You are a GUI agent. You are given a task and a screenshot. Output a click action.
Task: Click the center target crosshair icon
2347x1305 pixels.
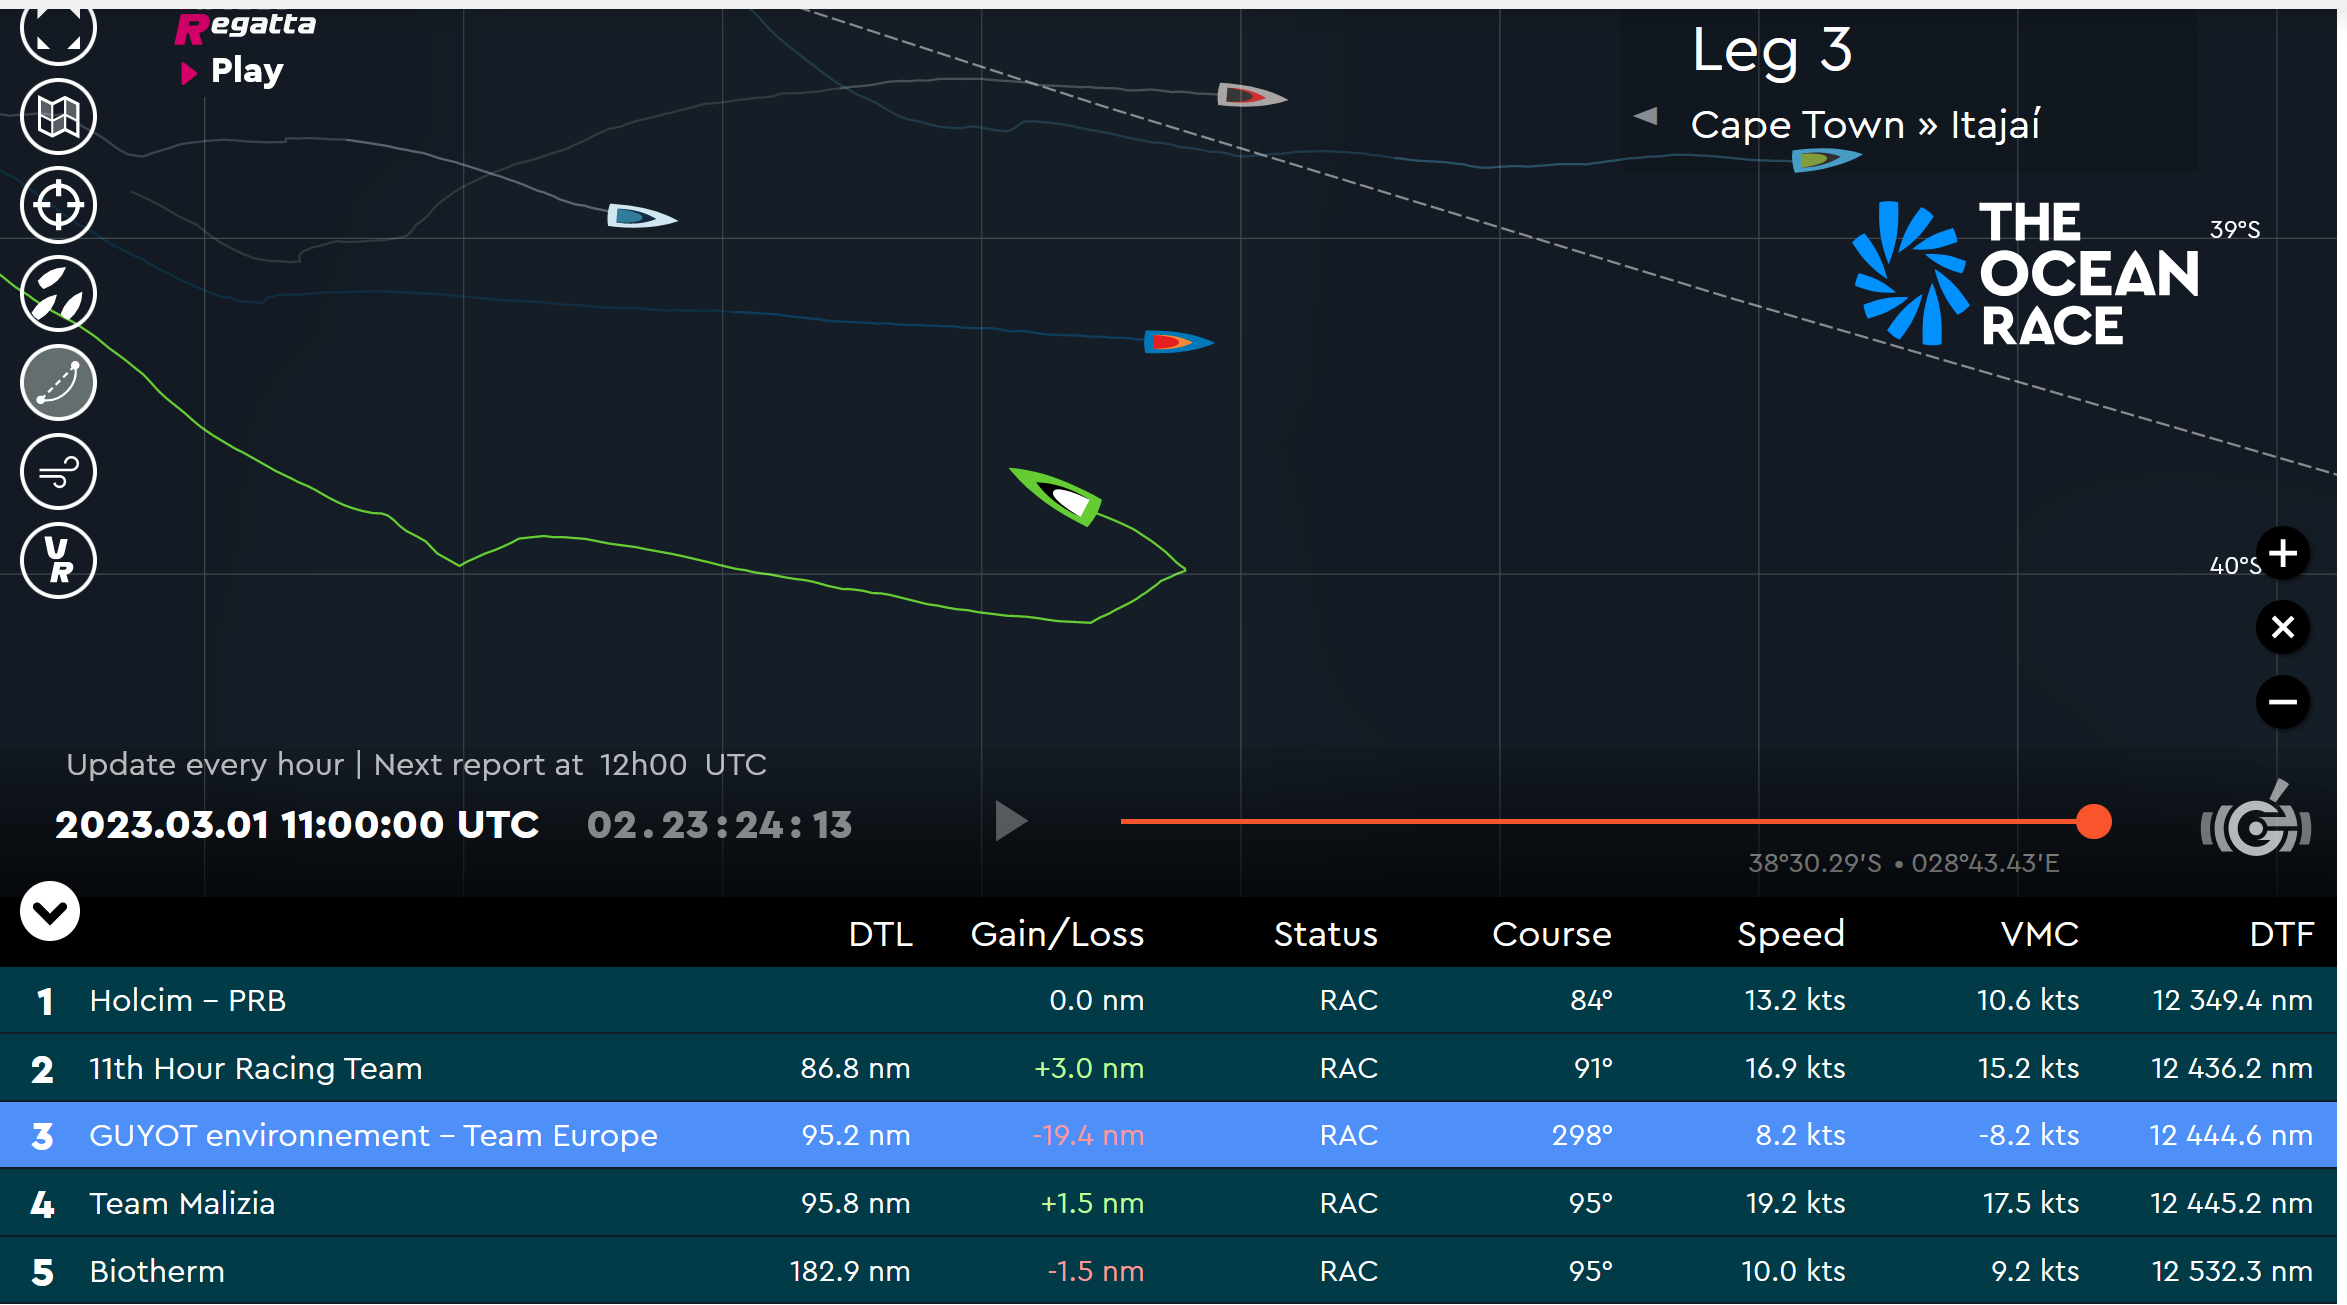pos(58,205)
